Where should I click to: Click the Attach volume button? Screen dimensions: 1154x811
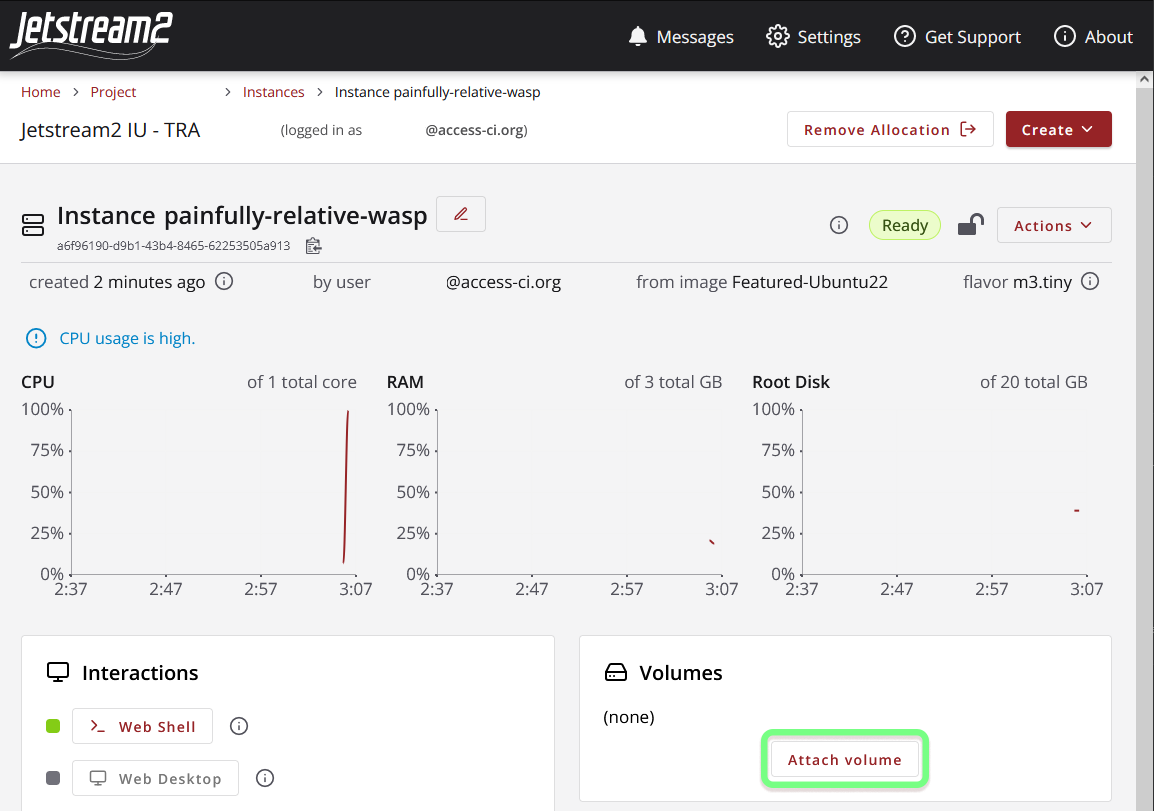pos(844,759)
